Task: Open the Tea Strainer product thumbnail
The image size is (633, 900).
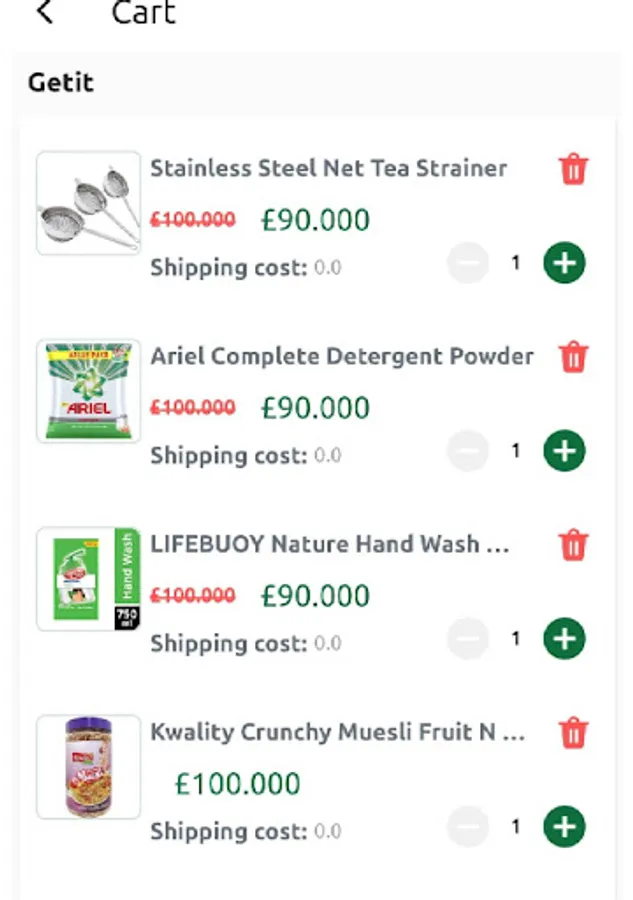Action: coord(88,203)
